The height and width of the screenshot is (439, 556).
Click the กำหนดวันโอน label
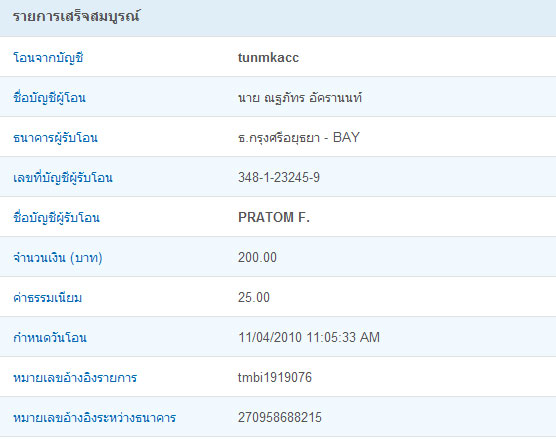pos(50,337)
